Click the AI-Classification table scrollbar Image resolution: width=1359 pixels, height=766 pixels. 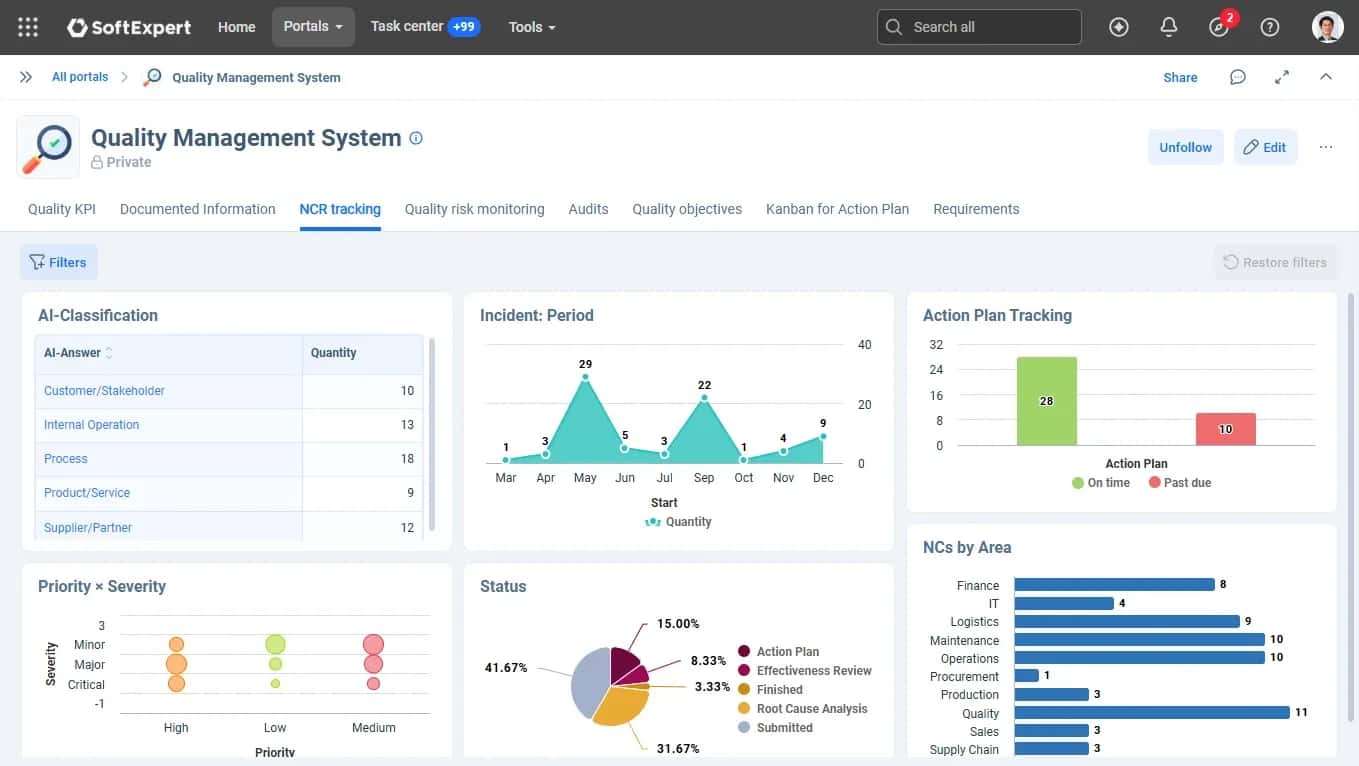point(432,435)
